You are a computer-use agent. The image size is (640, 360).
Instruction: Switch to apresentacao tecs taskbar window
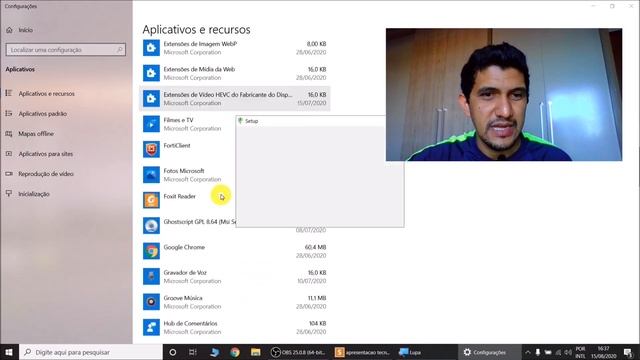362,352
